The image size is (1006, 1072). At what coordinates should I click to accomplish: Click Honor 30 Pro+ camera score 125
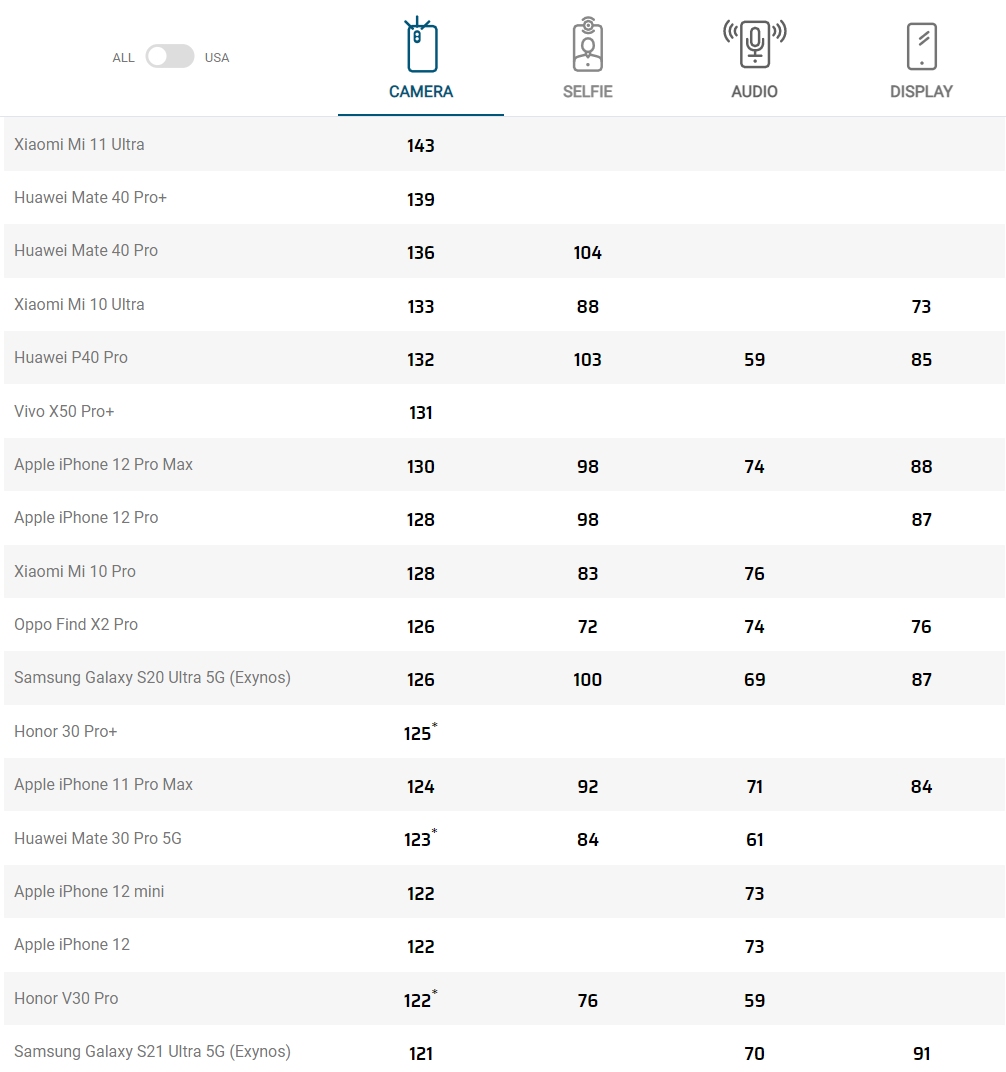[x=418, y=733]
